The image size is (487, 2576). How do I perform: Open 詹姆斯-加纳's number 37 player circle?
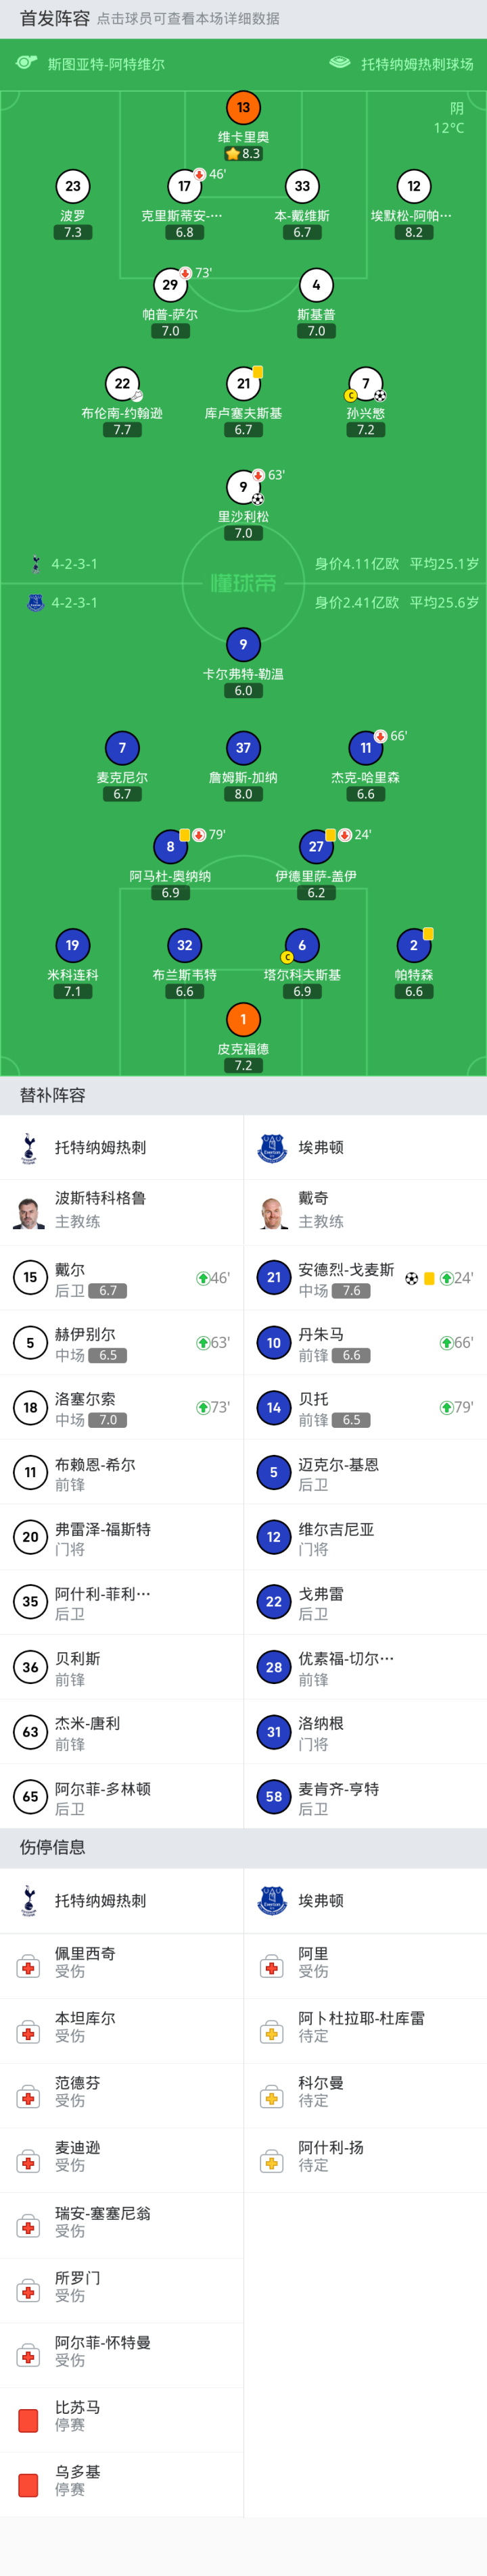coord(243,747)
